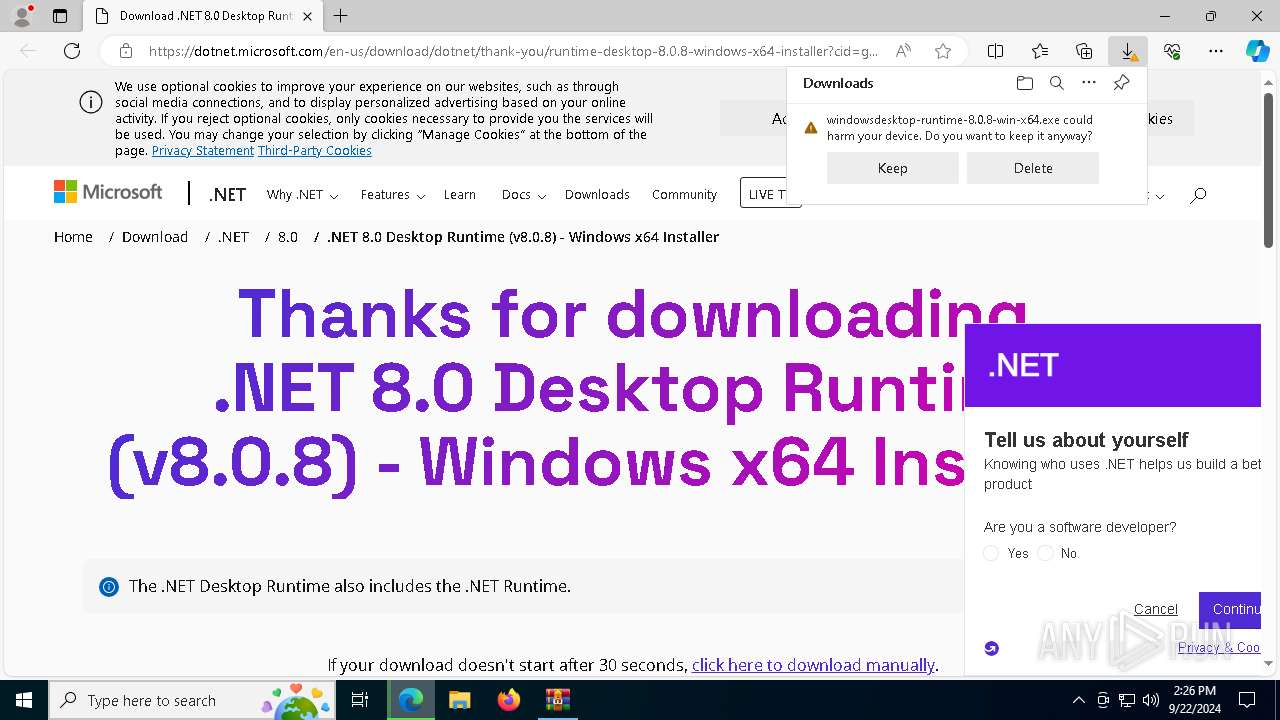Viewport: 1280px width, 720px height.
Task: Go to the .NET home link
Action: [227, 195]
